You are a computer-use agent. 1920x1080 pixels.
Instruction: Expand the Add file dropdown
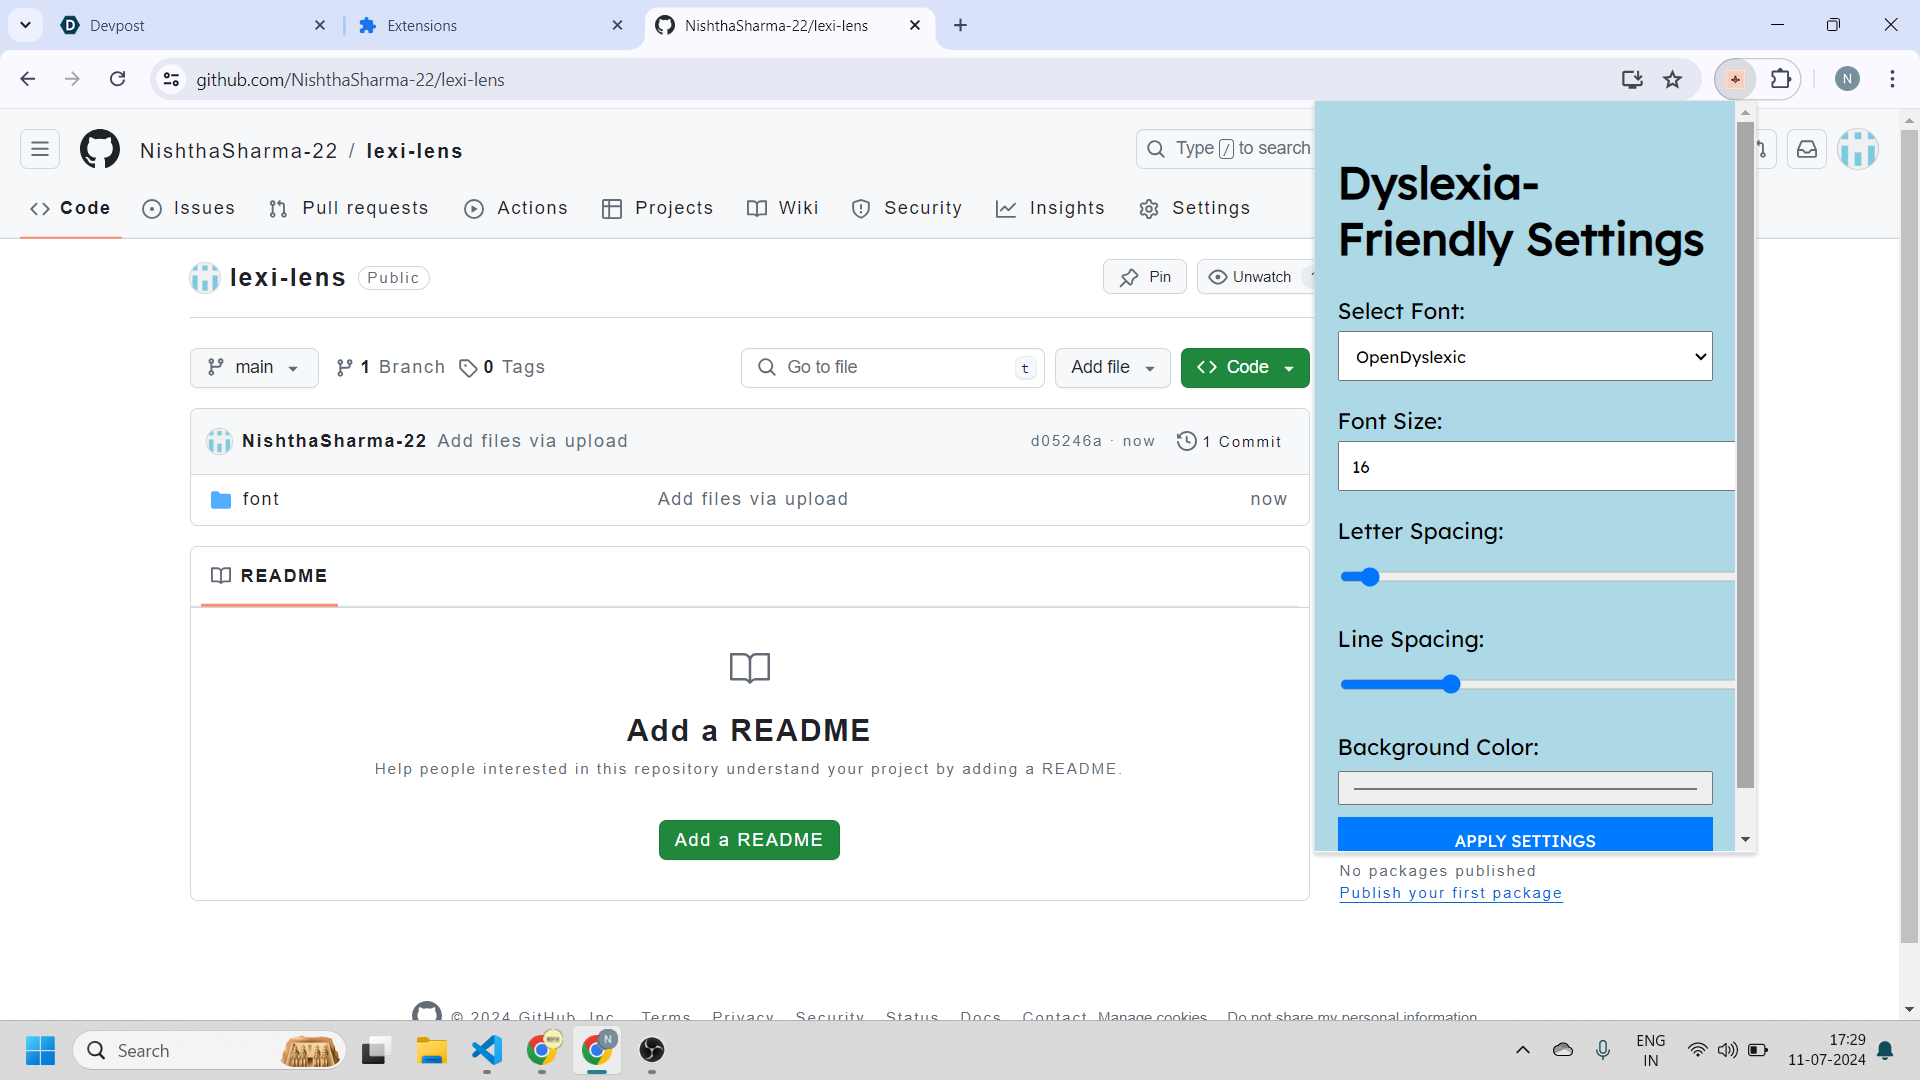pyautogui.click(x=1112, y=368)
